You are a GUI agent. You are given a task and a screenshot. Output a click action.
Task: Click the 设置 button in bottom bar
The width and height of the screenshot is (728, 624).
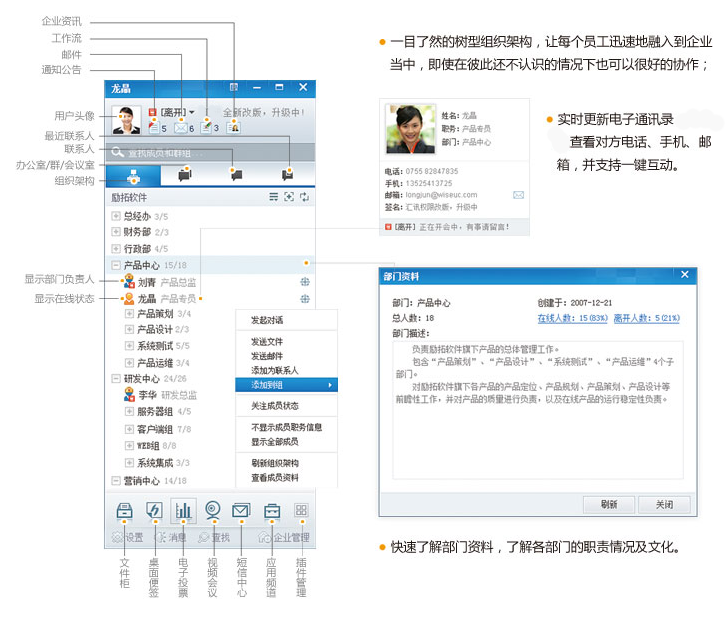point(128,537)
